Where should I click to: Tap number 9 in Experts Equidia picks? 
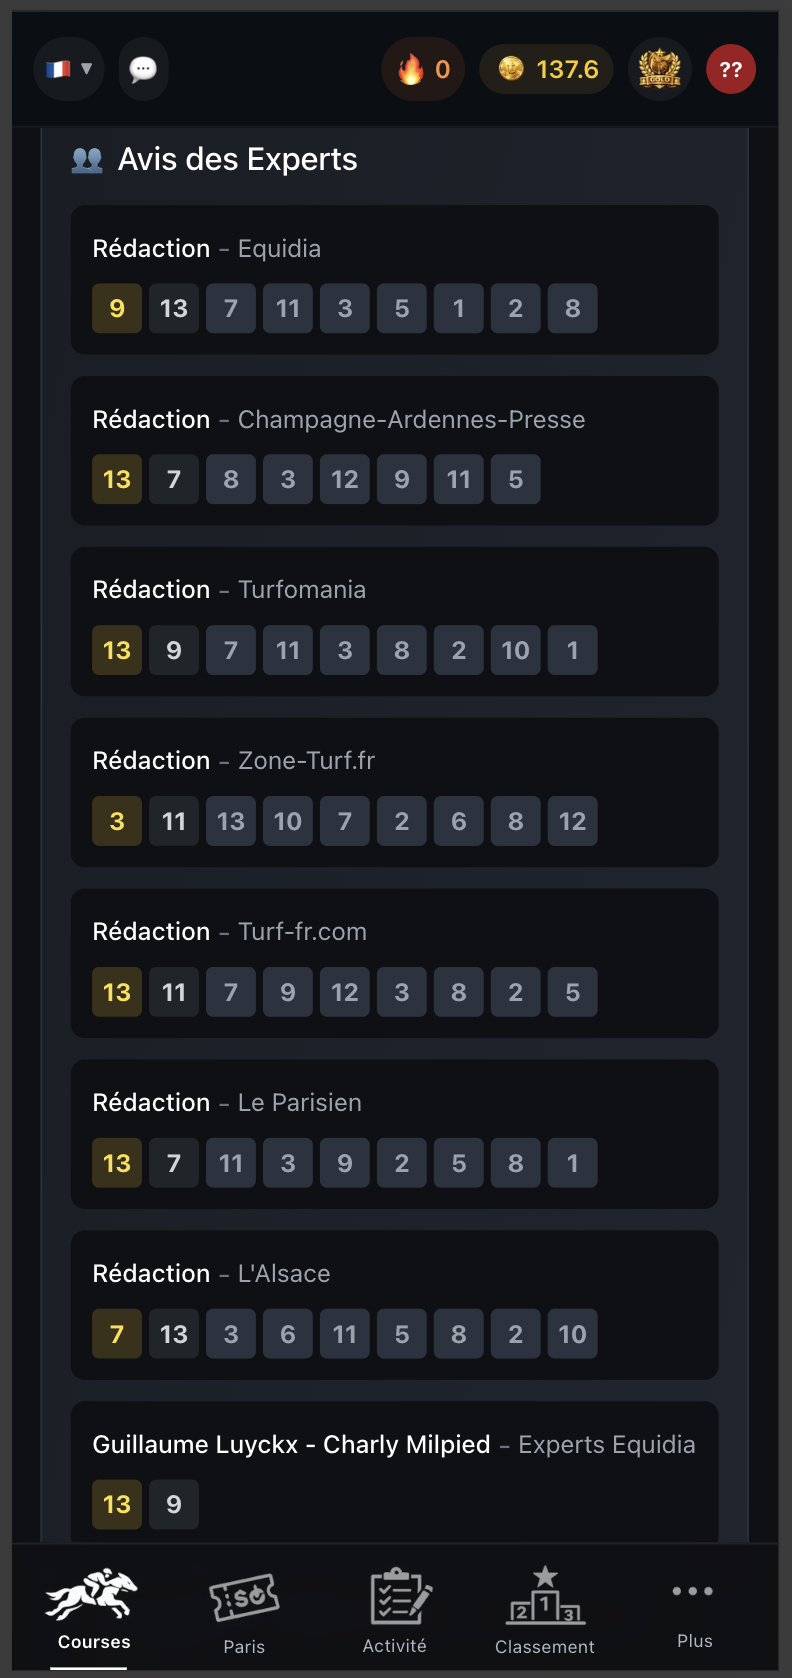174,1504
